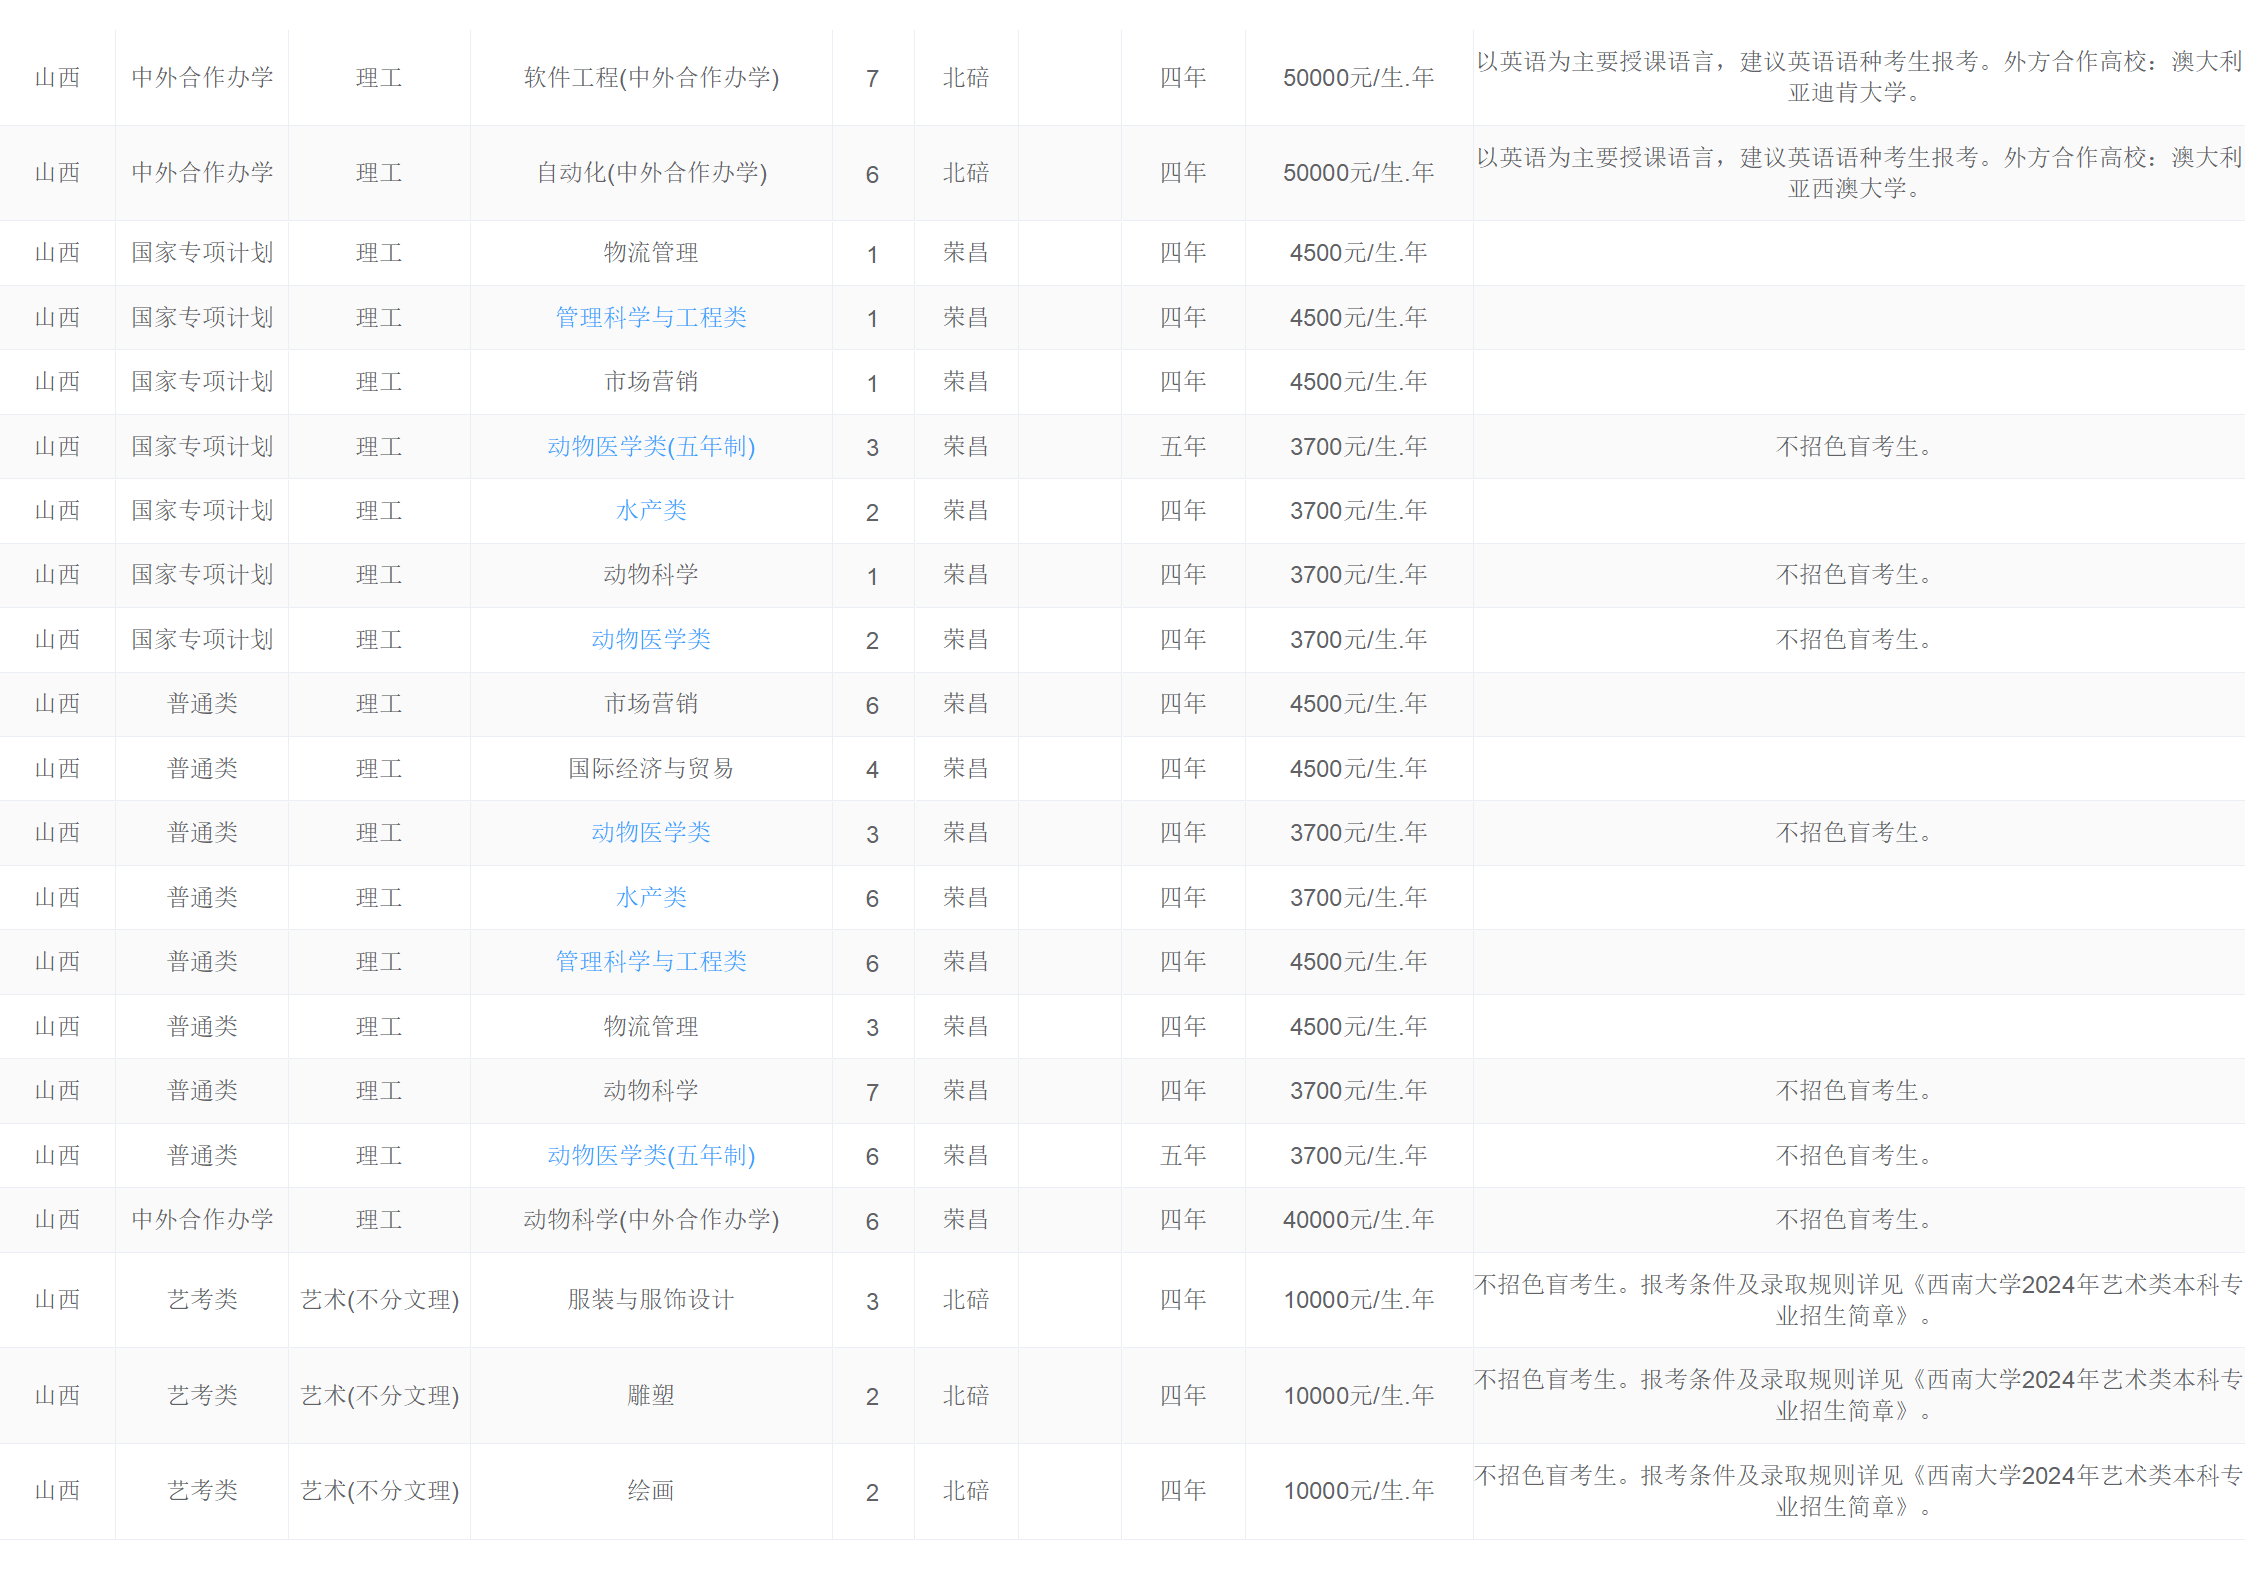The height and width of the screenshot is (1587, 2245).
Task: Click 物流管理 in the 普通类 row
Action: 651,1027
